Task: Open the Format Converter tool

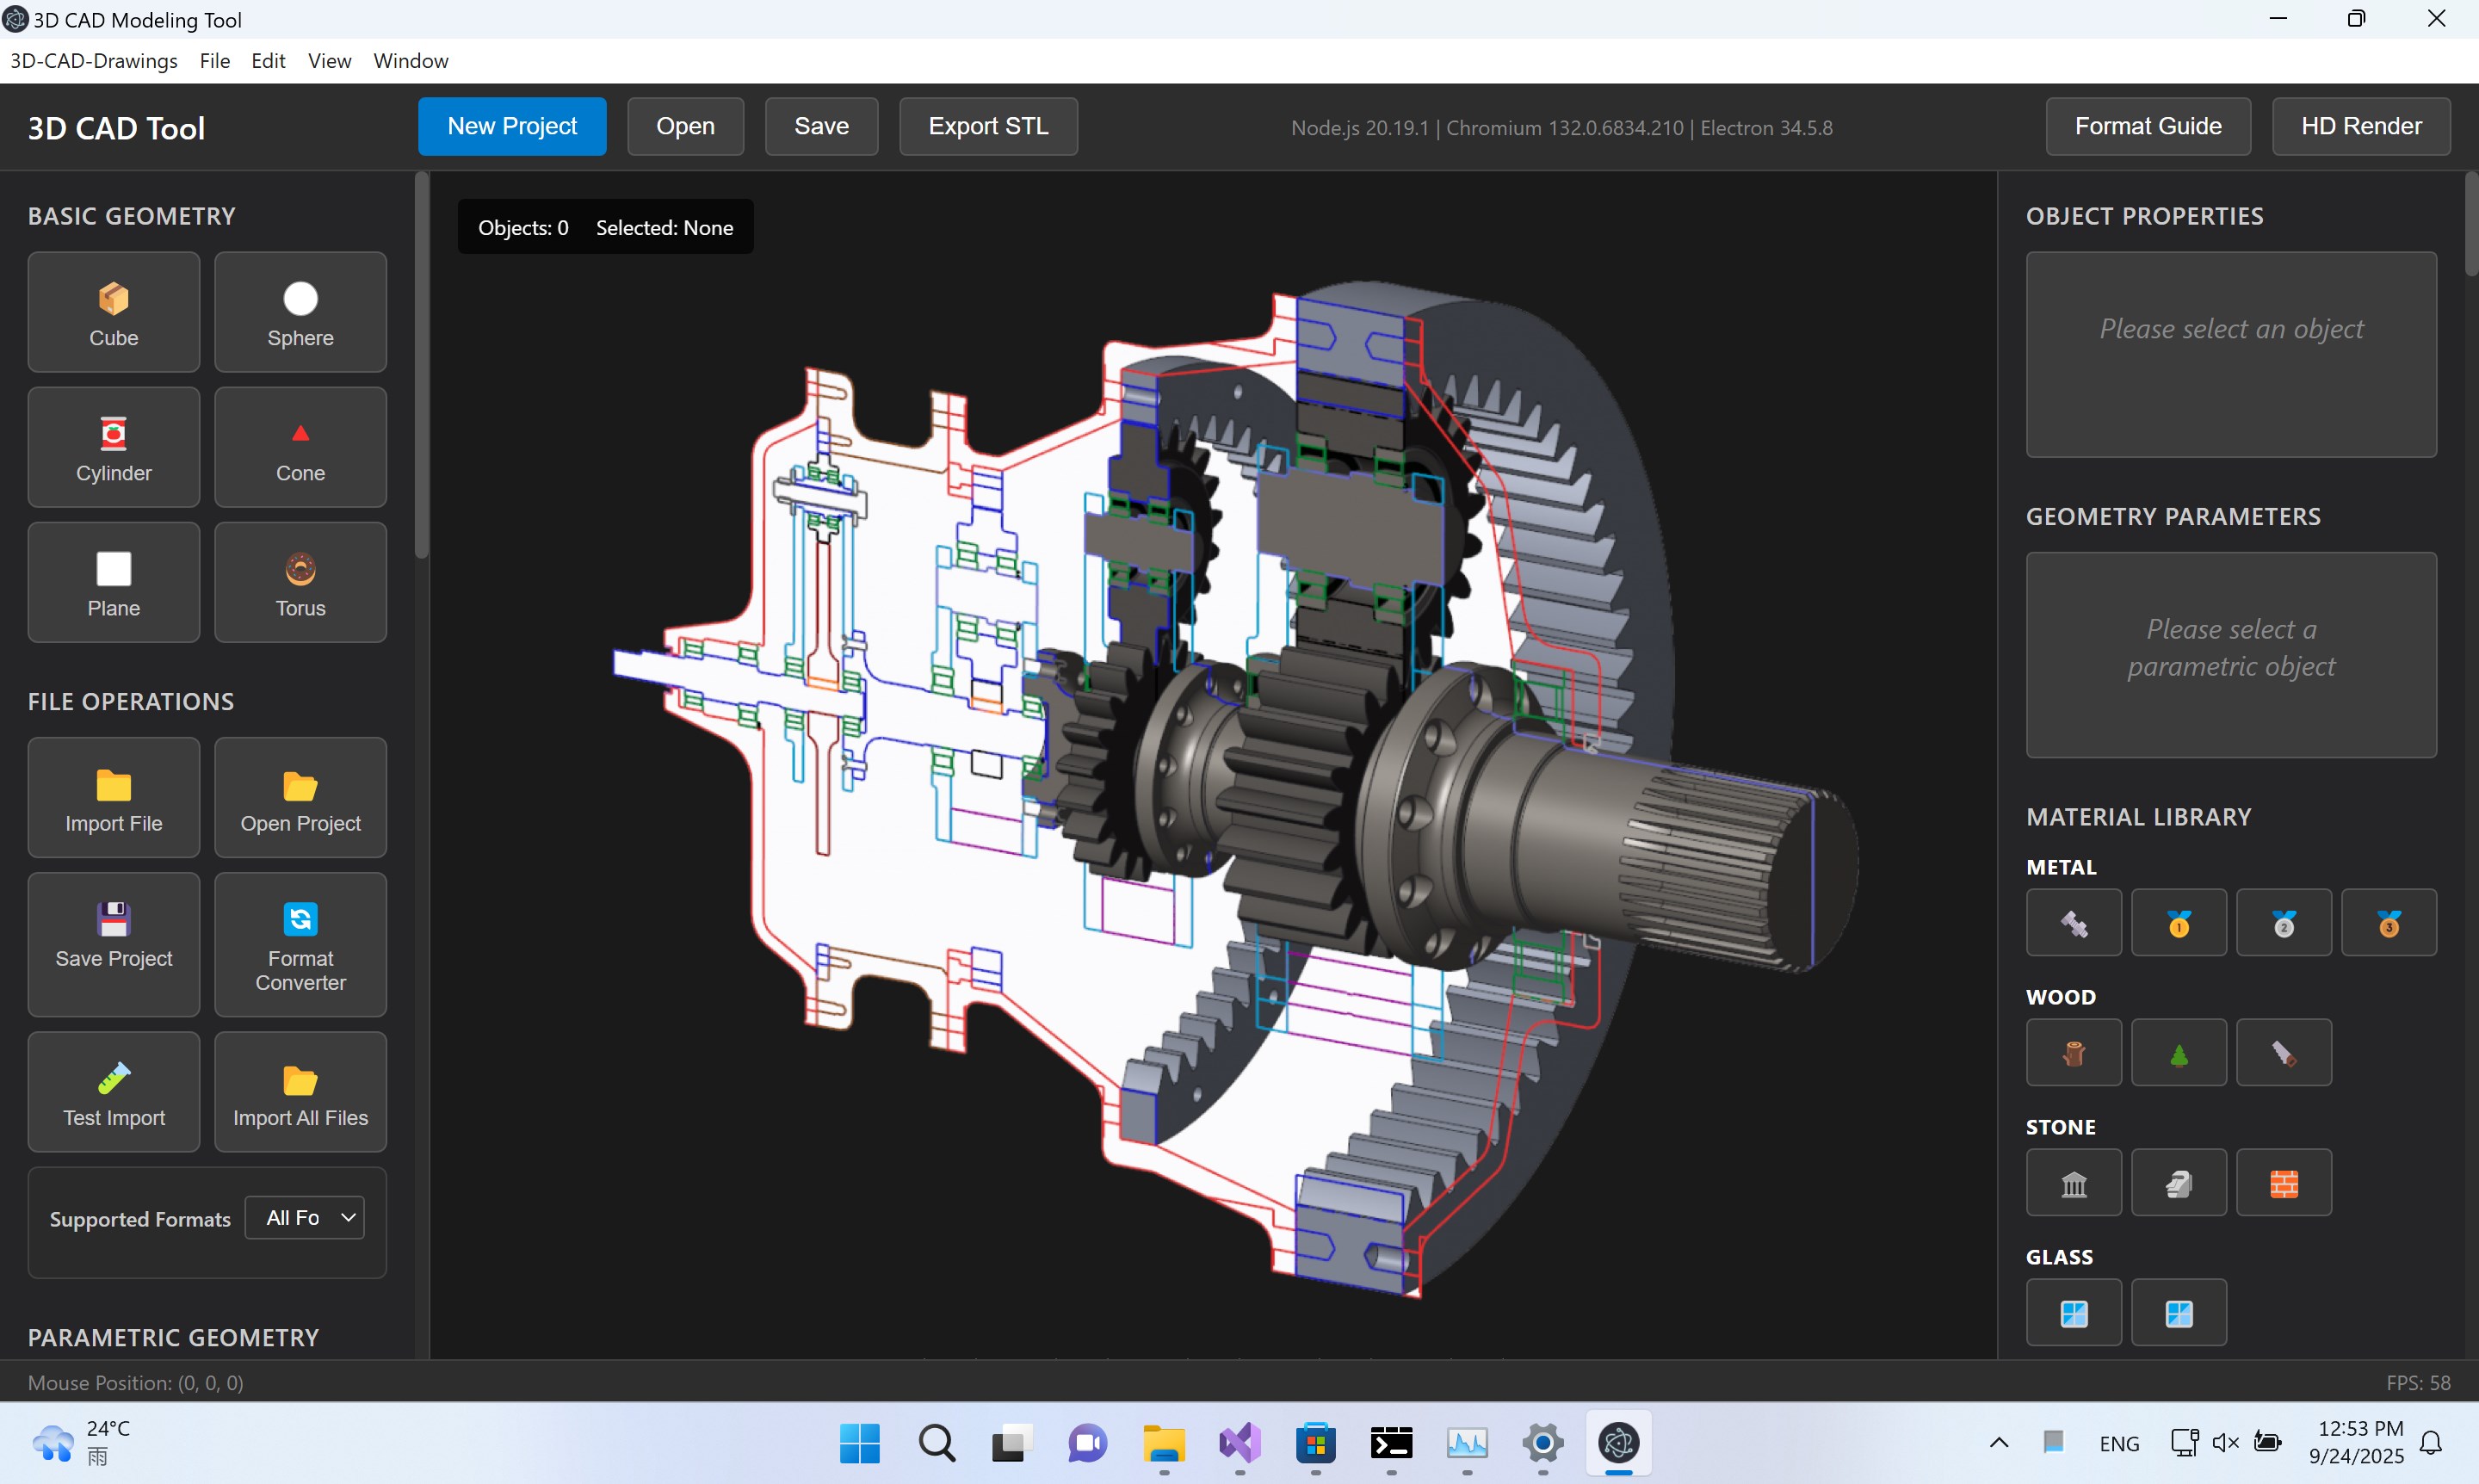Action: pos(300,944)
